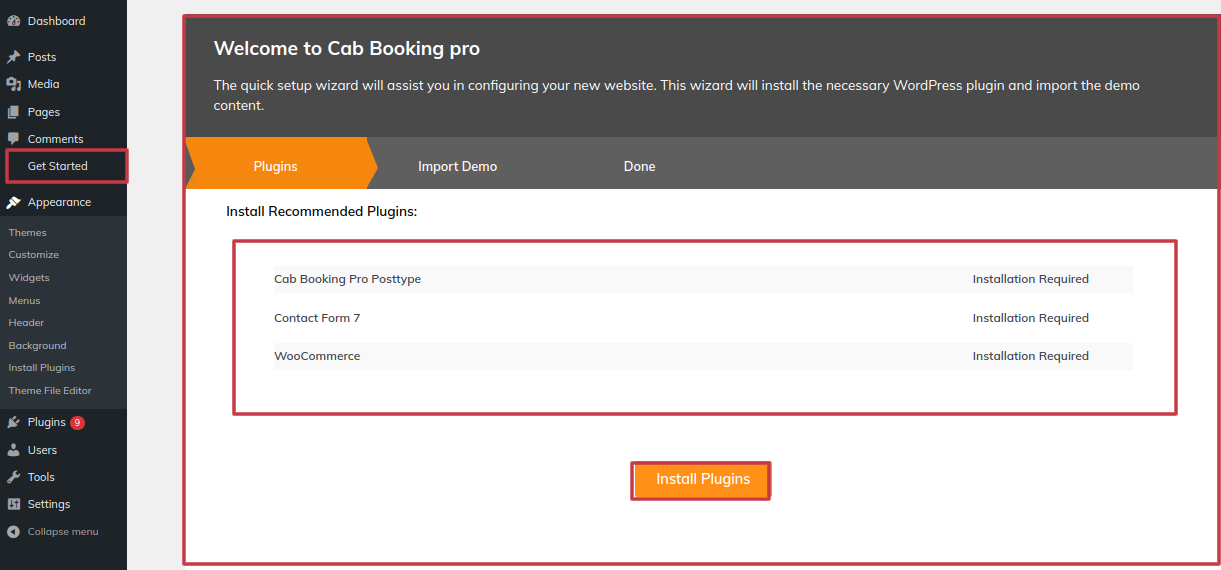Click the Comments speech bubble icon

[14, 139]
